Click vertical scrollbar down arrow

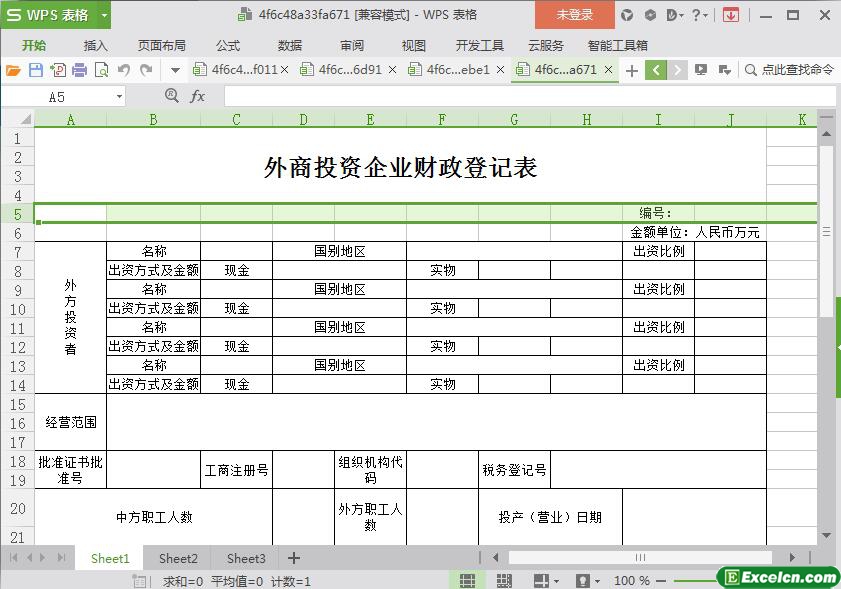coord(826,535)
